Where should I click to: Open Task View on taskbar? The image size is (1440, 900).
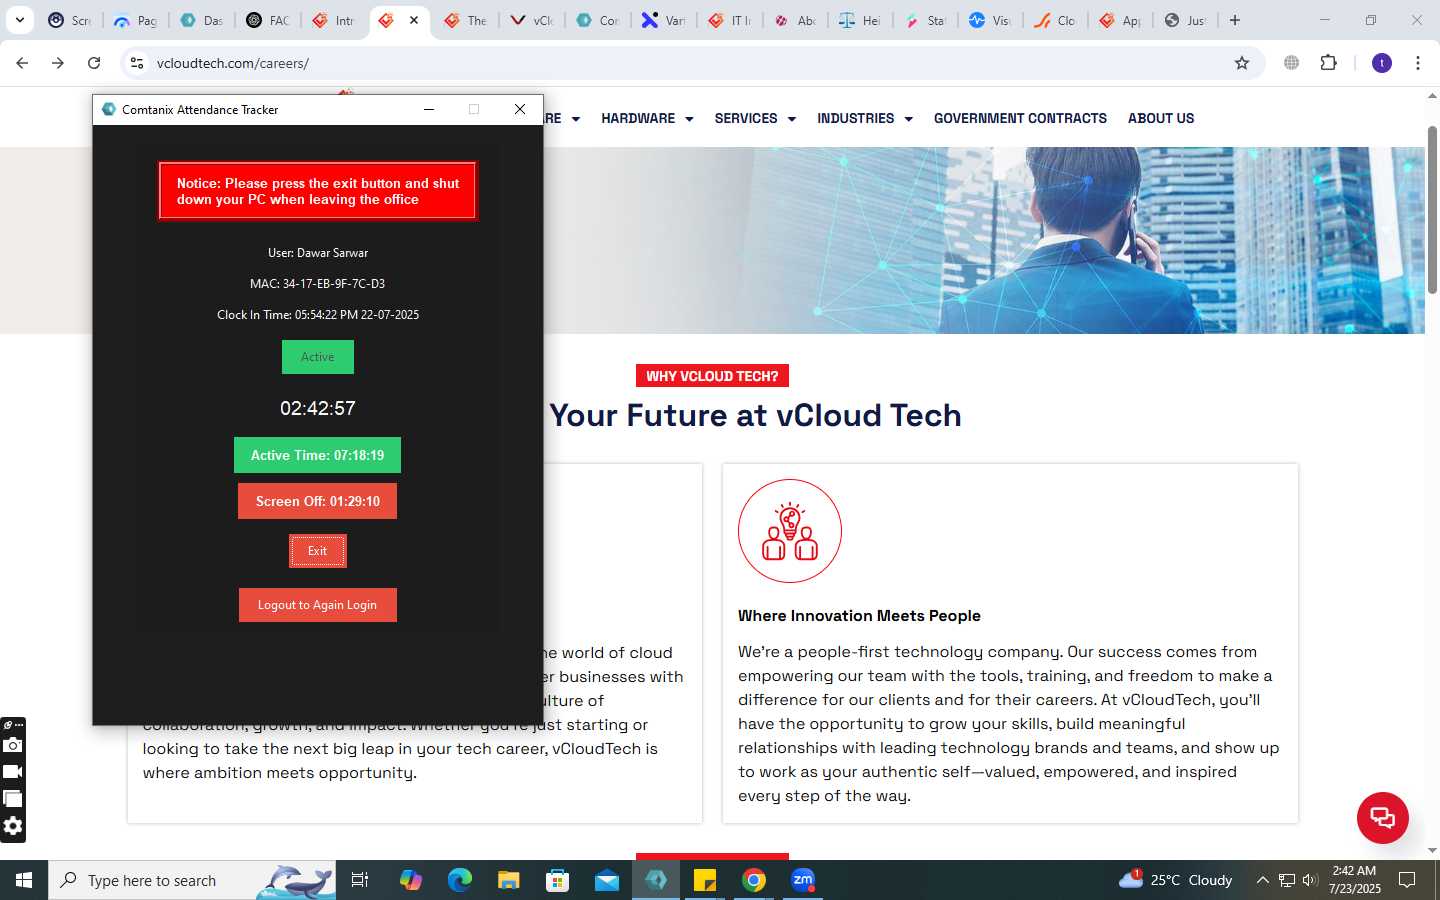tap(360, 880)
